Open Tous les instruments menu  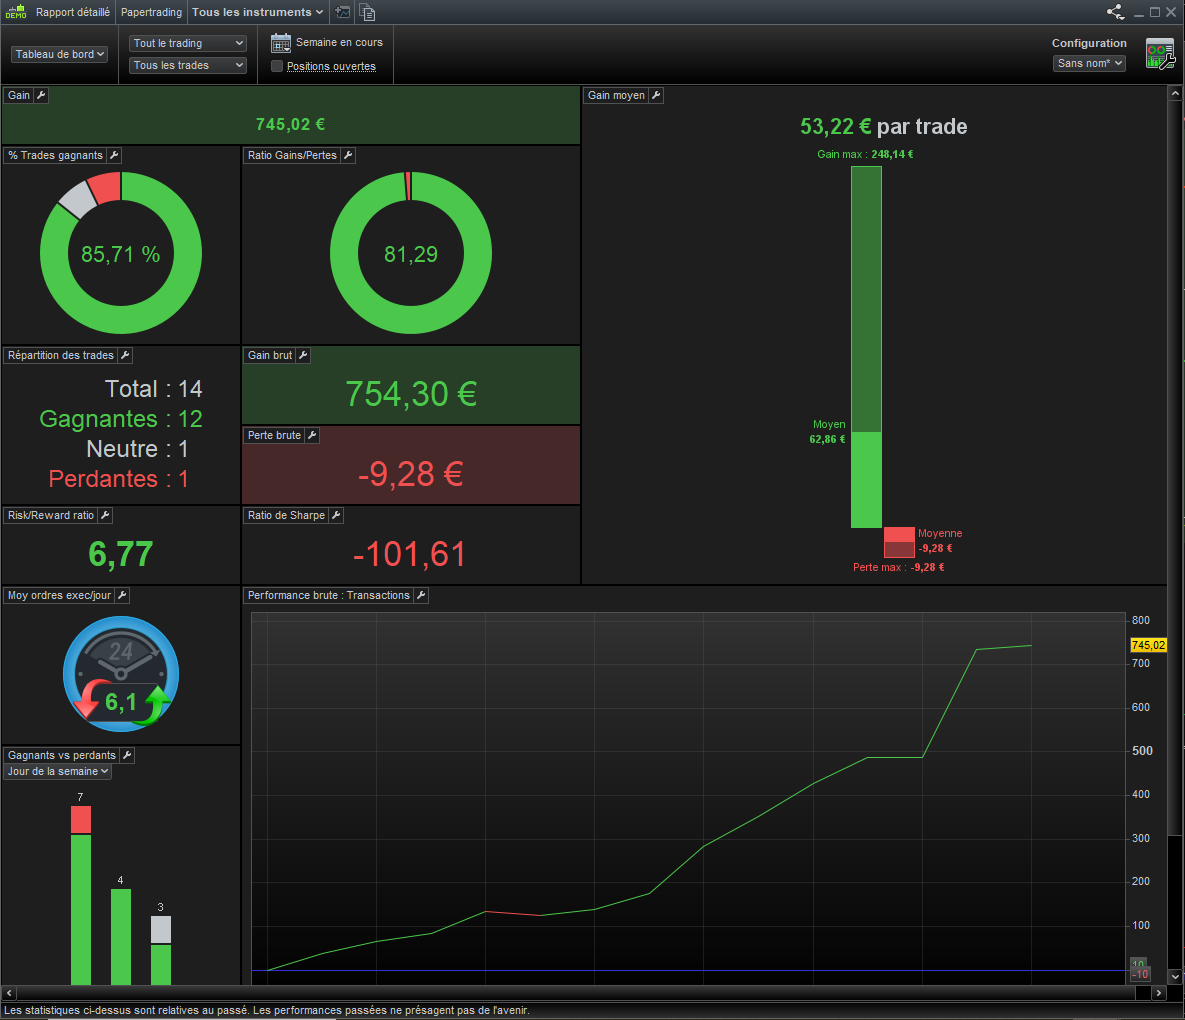(258, 12)
